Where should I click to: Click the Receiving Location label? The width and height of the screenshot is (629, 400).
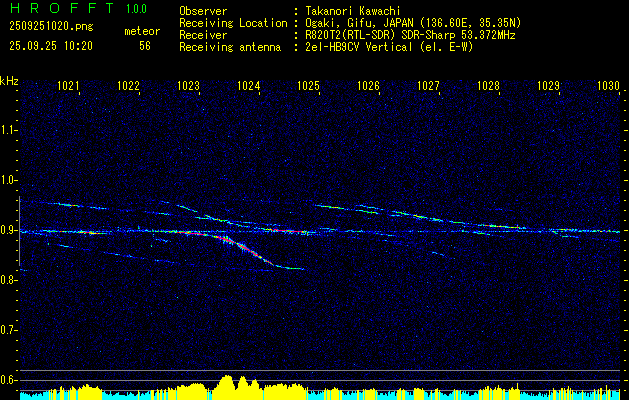point(233,23)
